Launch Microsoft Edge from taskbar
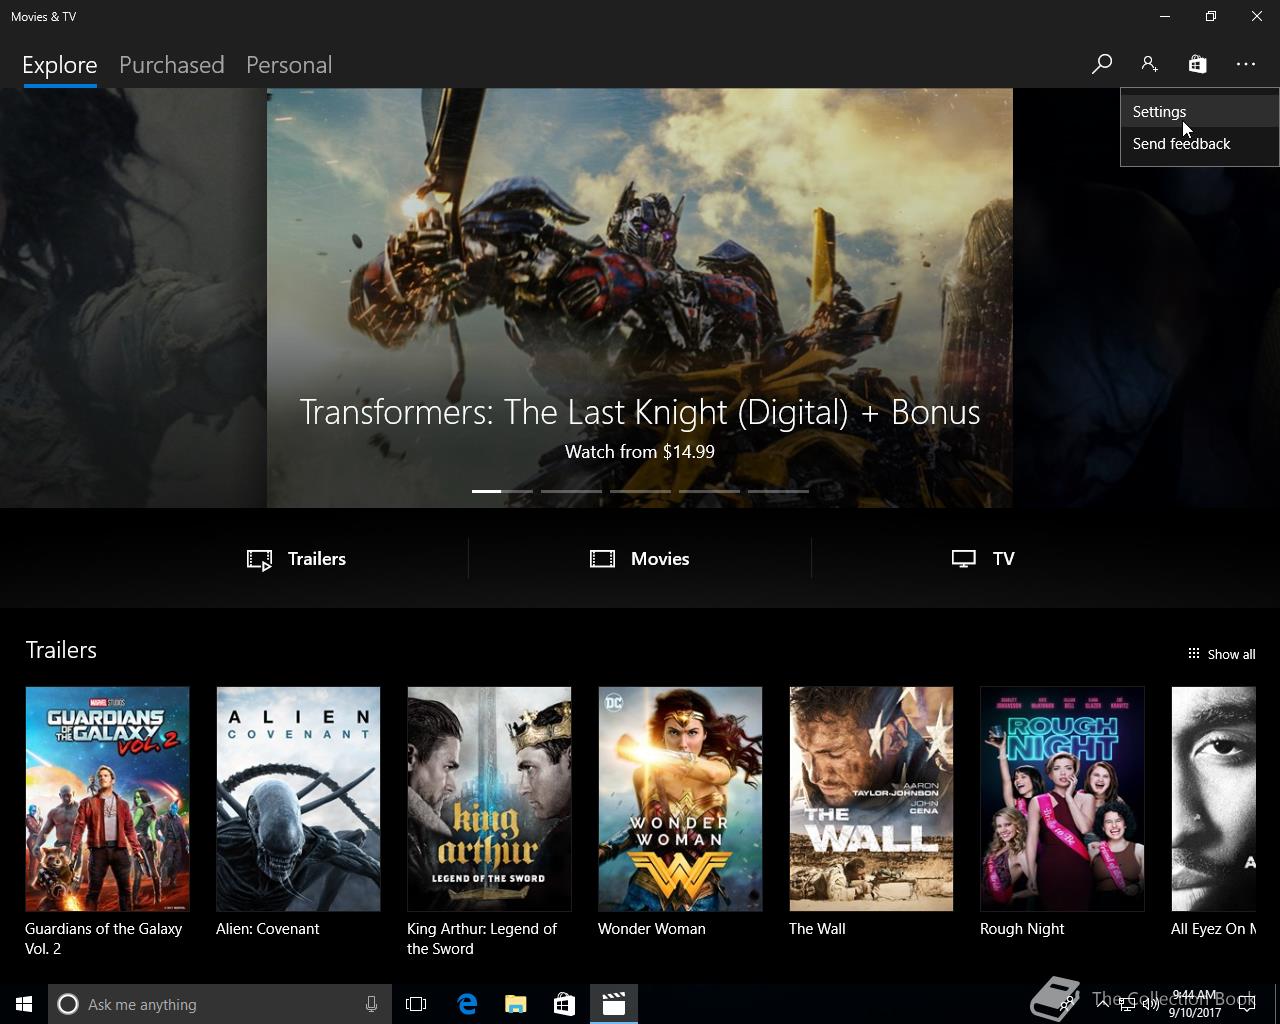 coord(466,1004)
